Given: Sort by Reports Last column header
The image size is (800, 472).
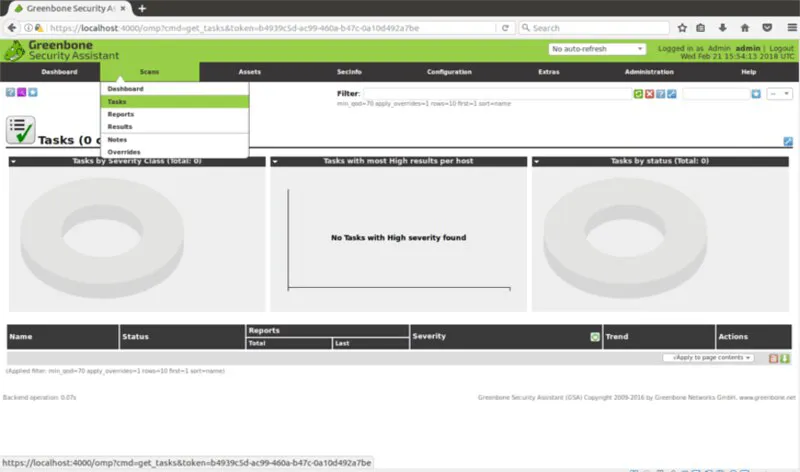Looking at the screenshot, I should pyautogui.click(x=342, y=343).
